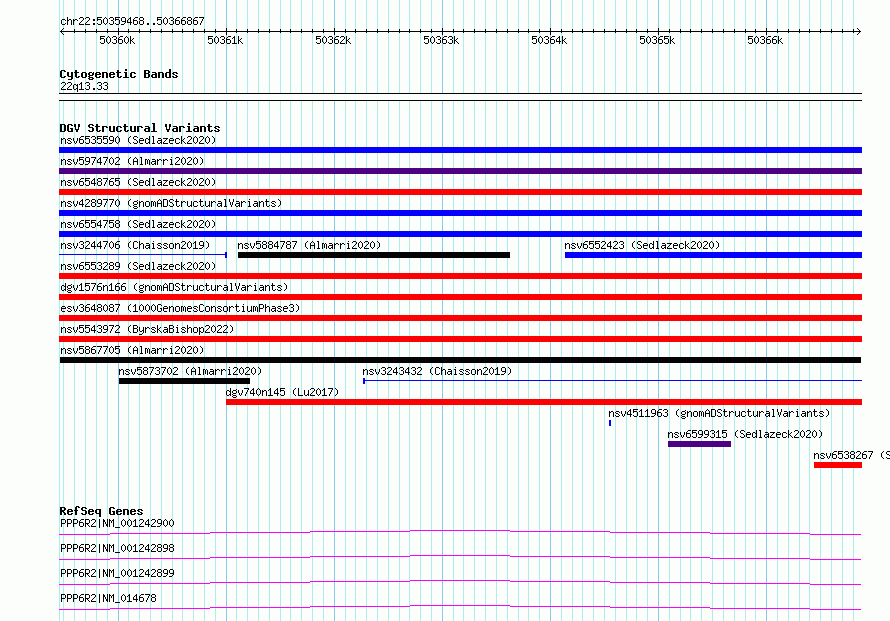Click the magenta line of PPP6R2|NM_001242900
Image resolution: width=890 pixels, height=621 pixels.
[460, 532]
